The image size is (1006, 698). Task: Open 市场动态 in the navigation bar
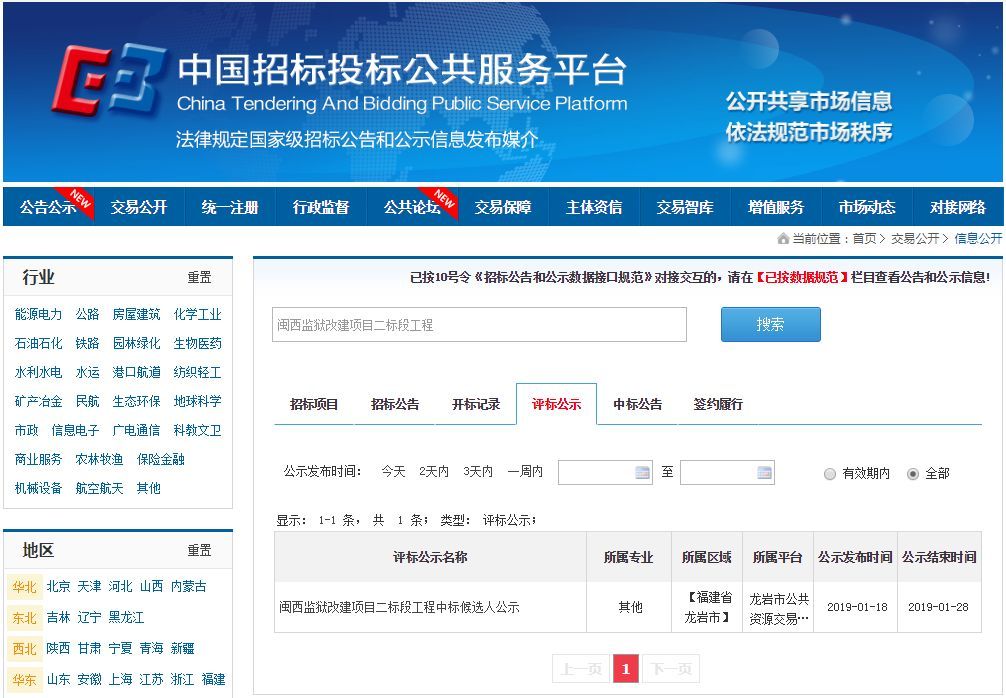coord(867,207)
